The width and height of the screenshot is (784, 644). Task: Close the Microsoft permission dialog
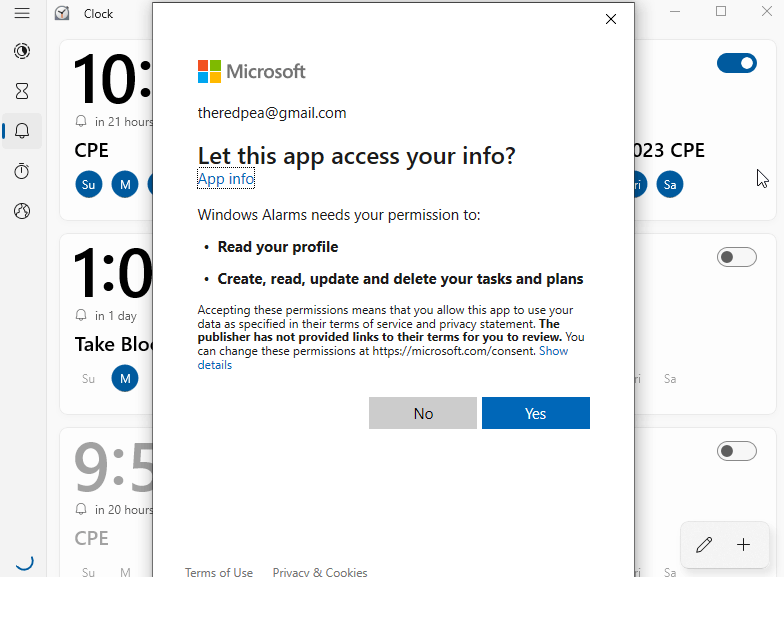[610, 20]
